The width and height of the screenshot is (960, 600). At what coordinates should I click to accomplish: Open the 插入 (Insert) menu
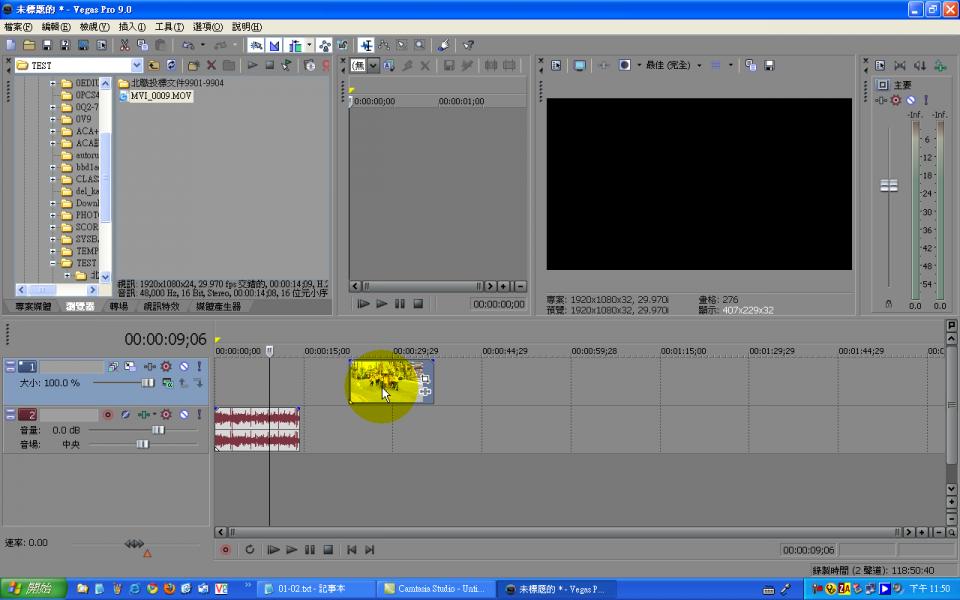(132, 27)
